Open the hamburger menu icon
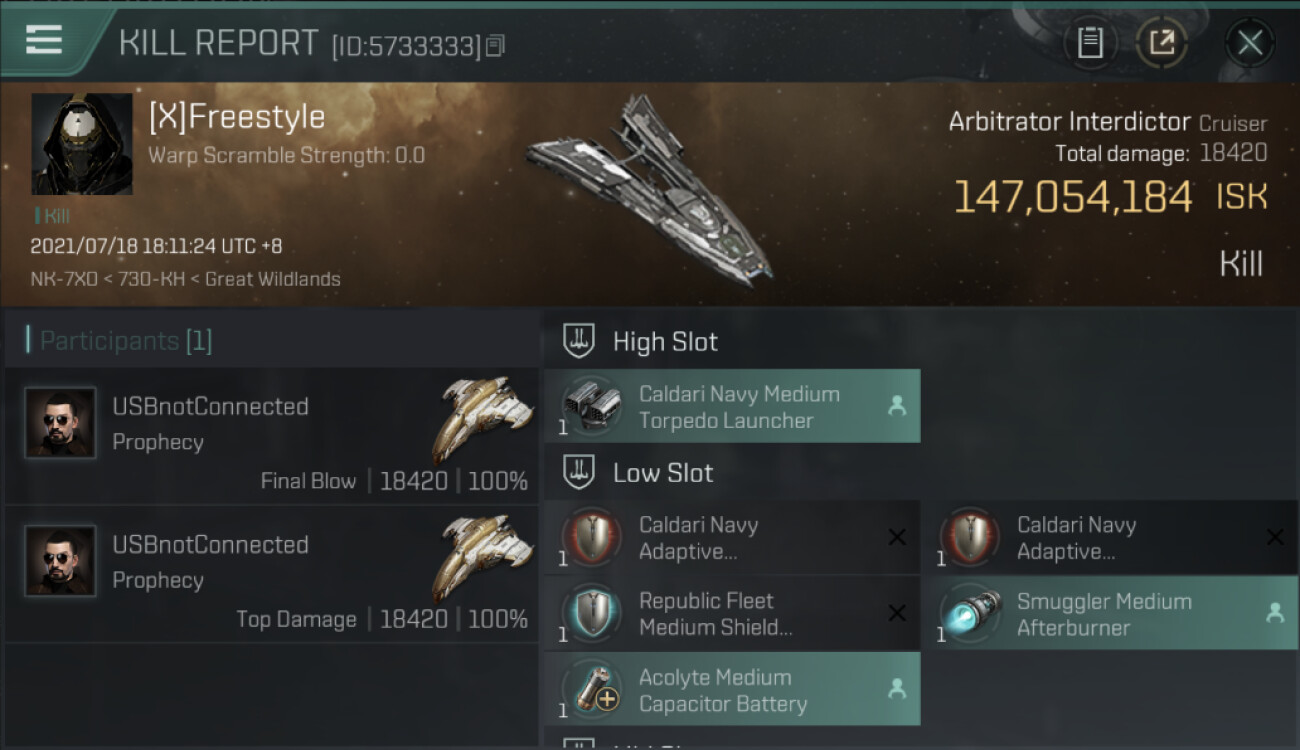Image resolution: width=1300 pixels, height=750 pixels. [44, 41]
